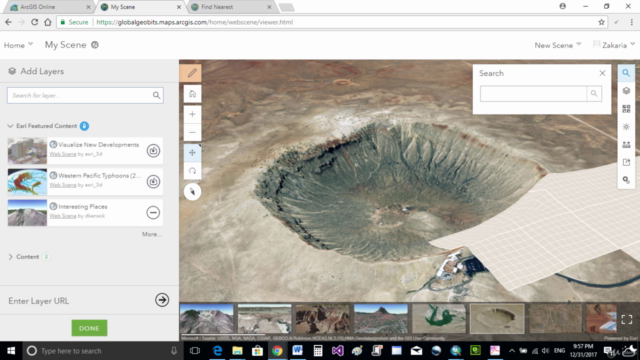The height and width of the screenshot is (360, 640).
Task: Zoom out with the minus button
Action: click(x=192, y=132)
